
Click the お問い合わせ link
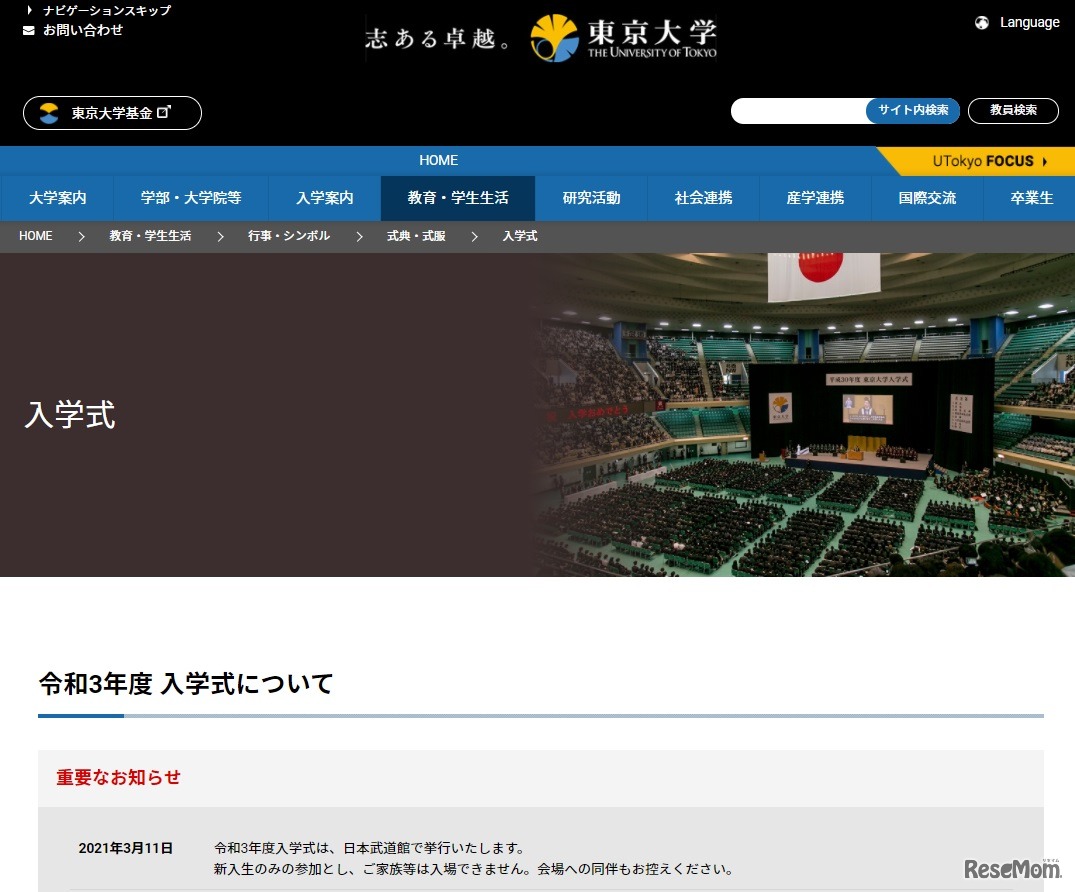(82, 30)
